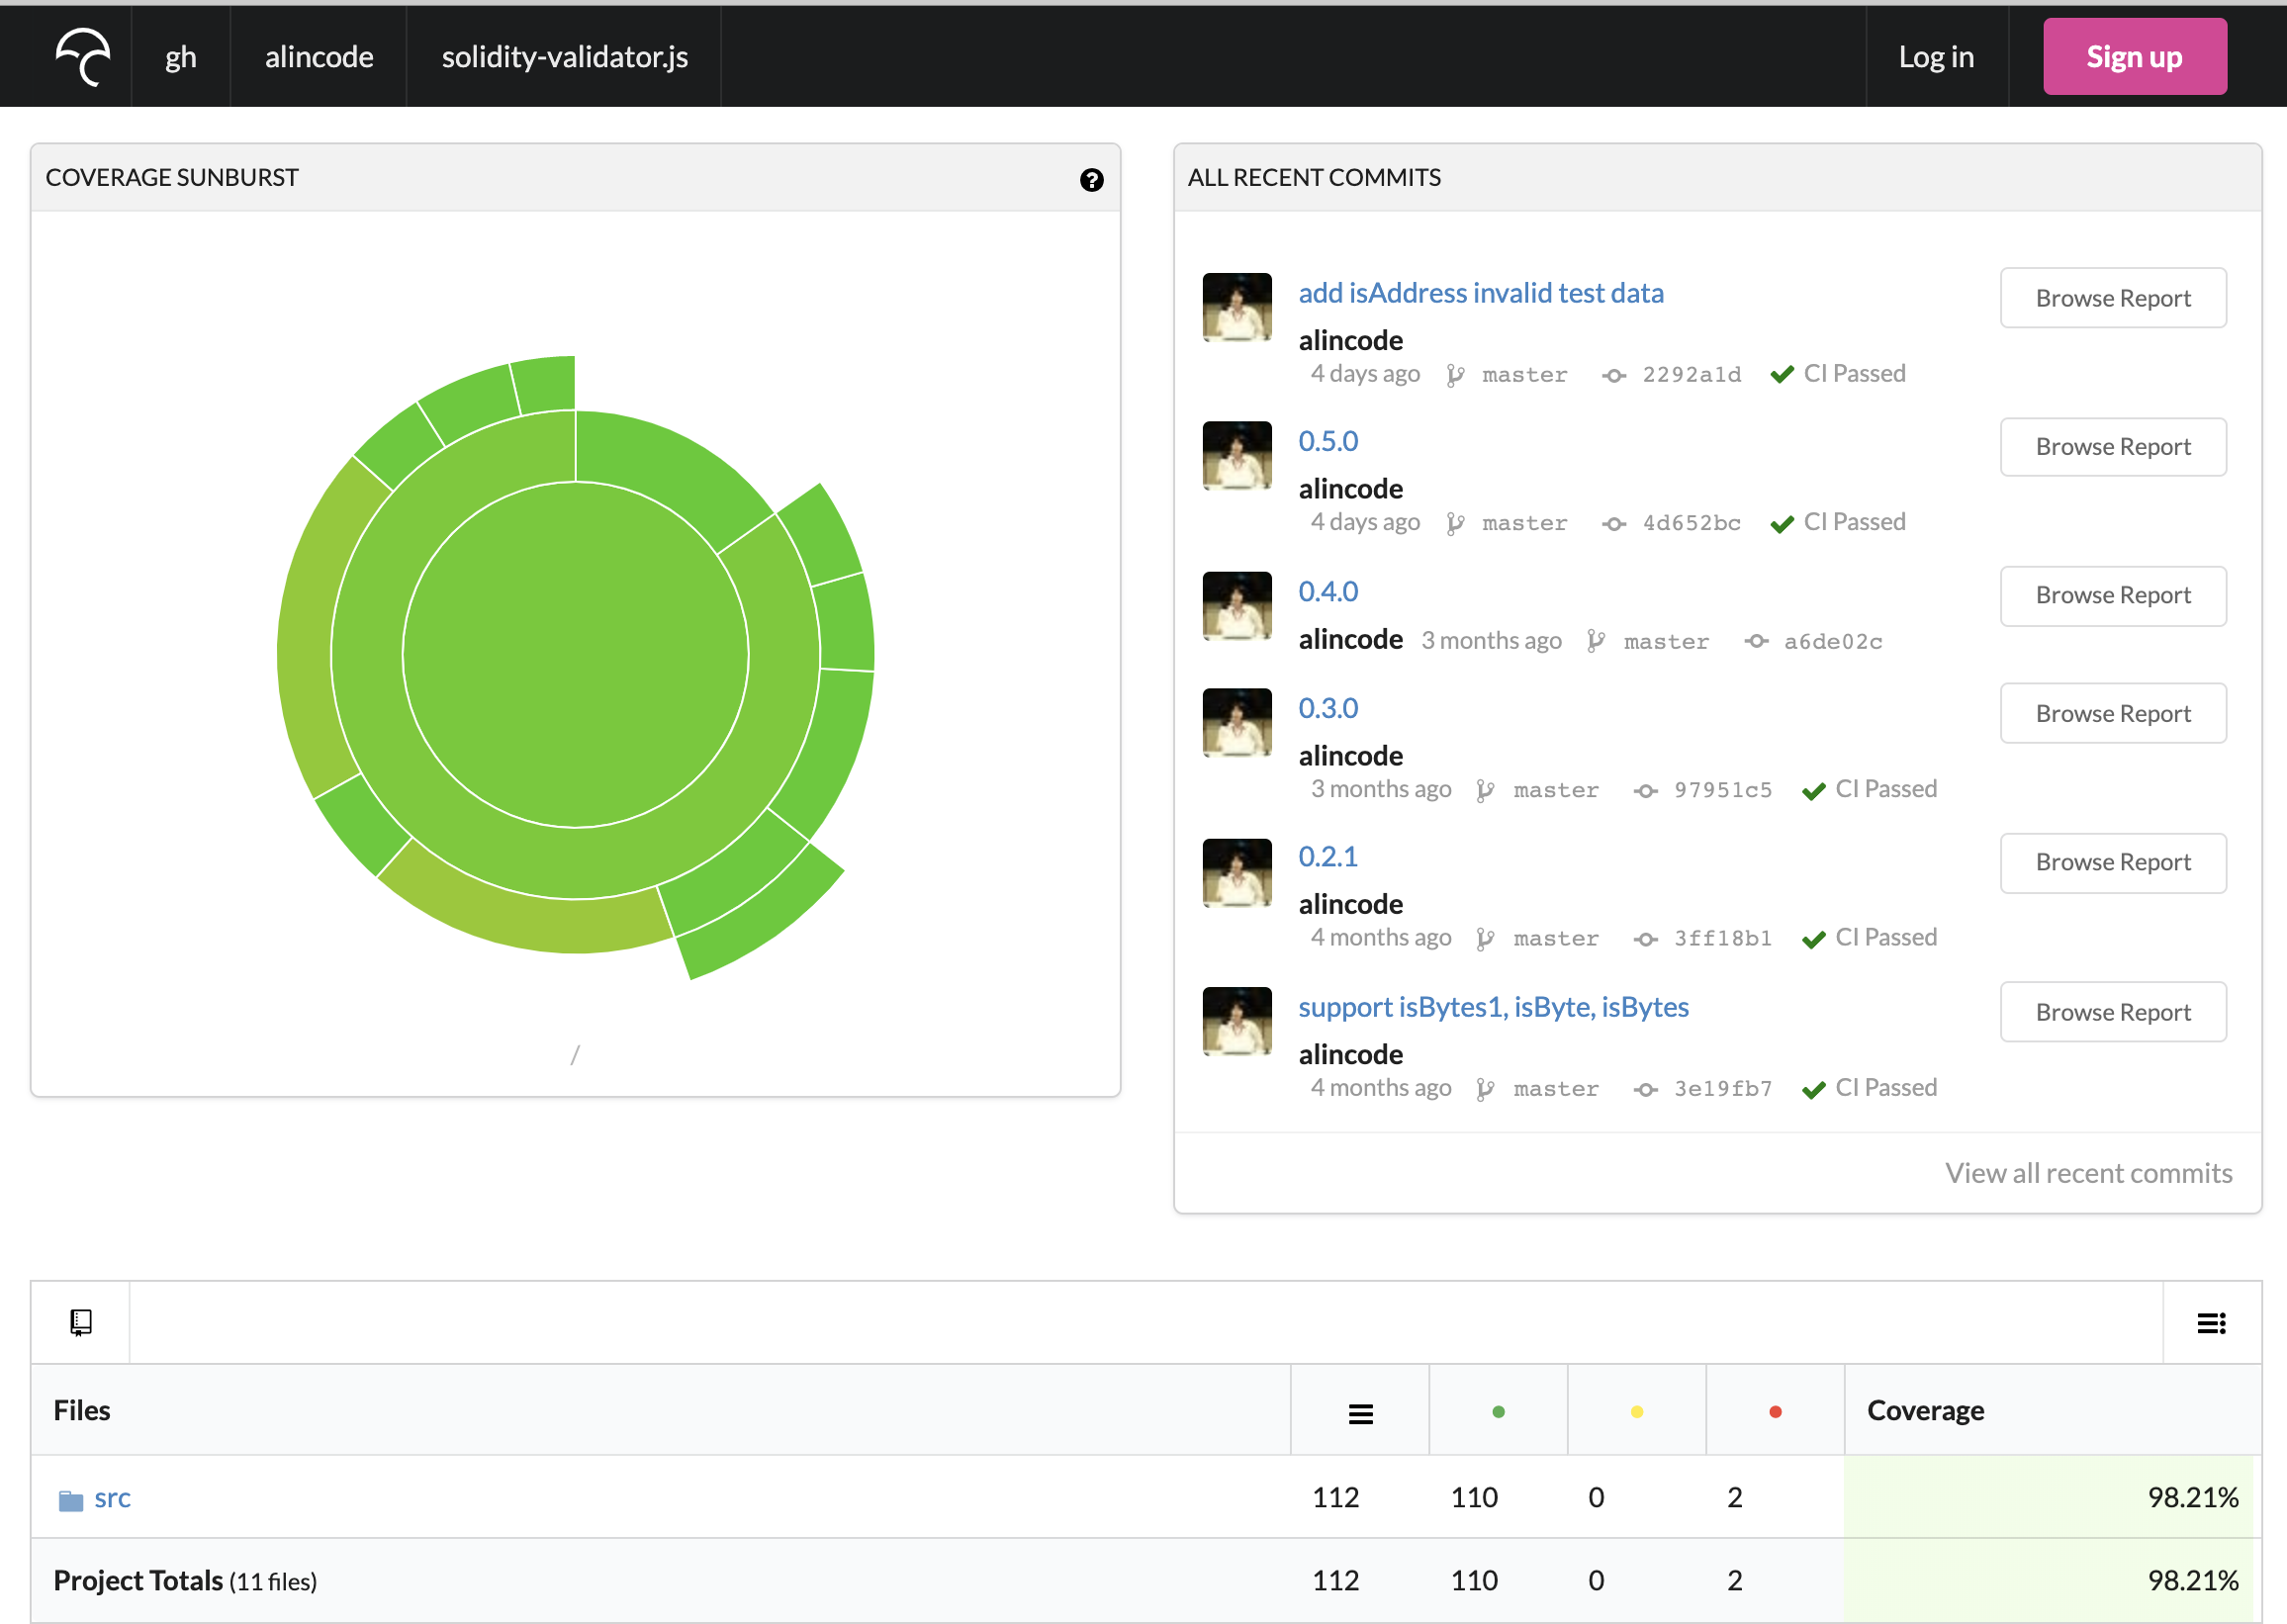2287x1624 pixels.
Task: Click avatar thumbnail of the 0.3.0 commit
Action: (1236, 722)
